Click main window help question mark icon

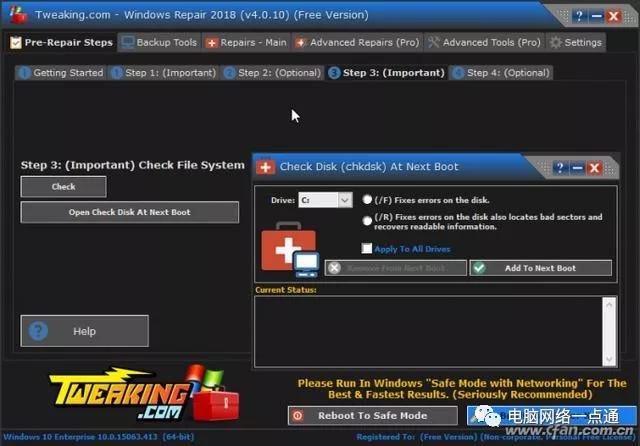point(579,16)
